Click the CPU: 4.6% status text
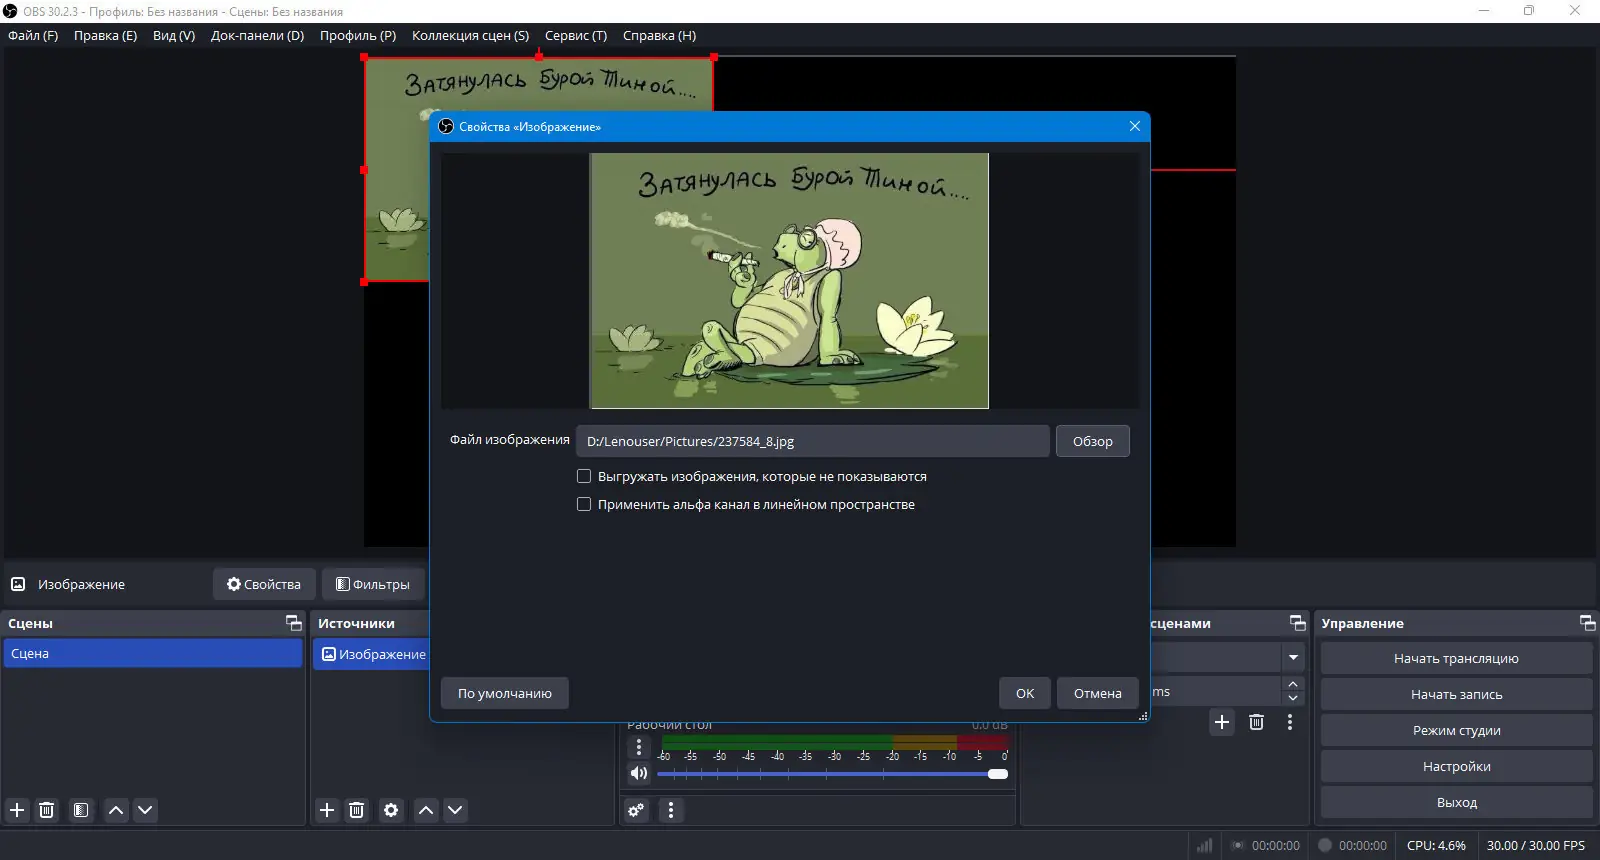1600x860 pixels. pos(1436,845)
